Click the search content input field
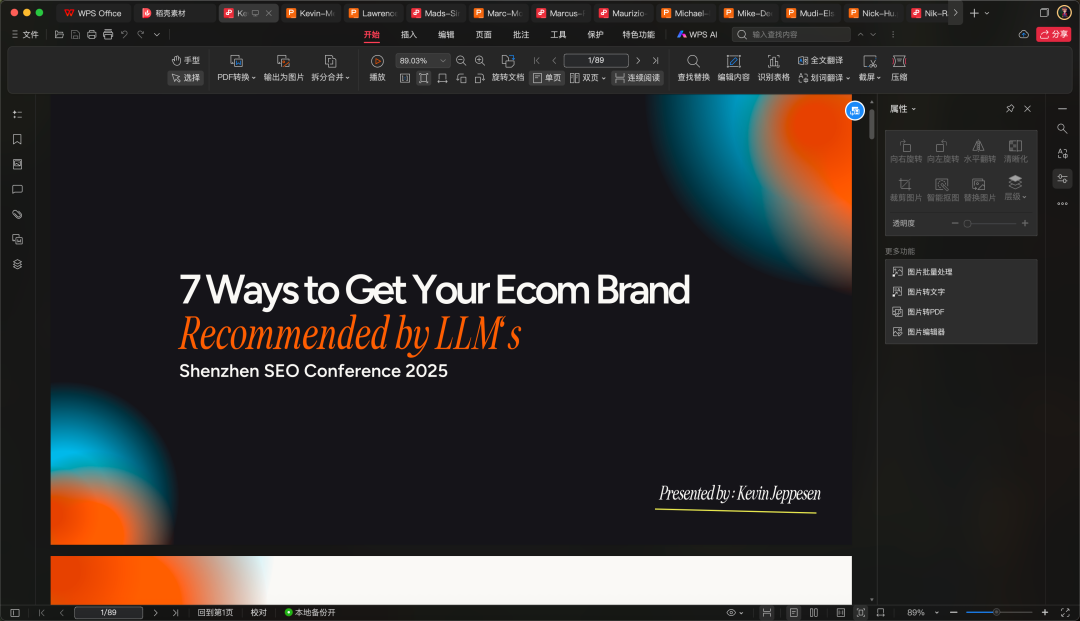Viewport: 1080px width, 621px height. [x=791, y=34]
